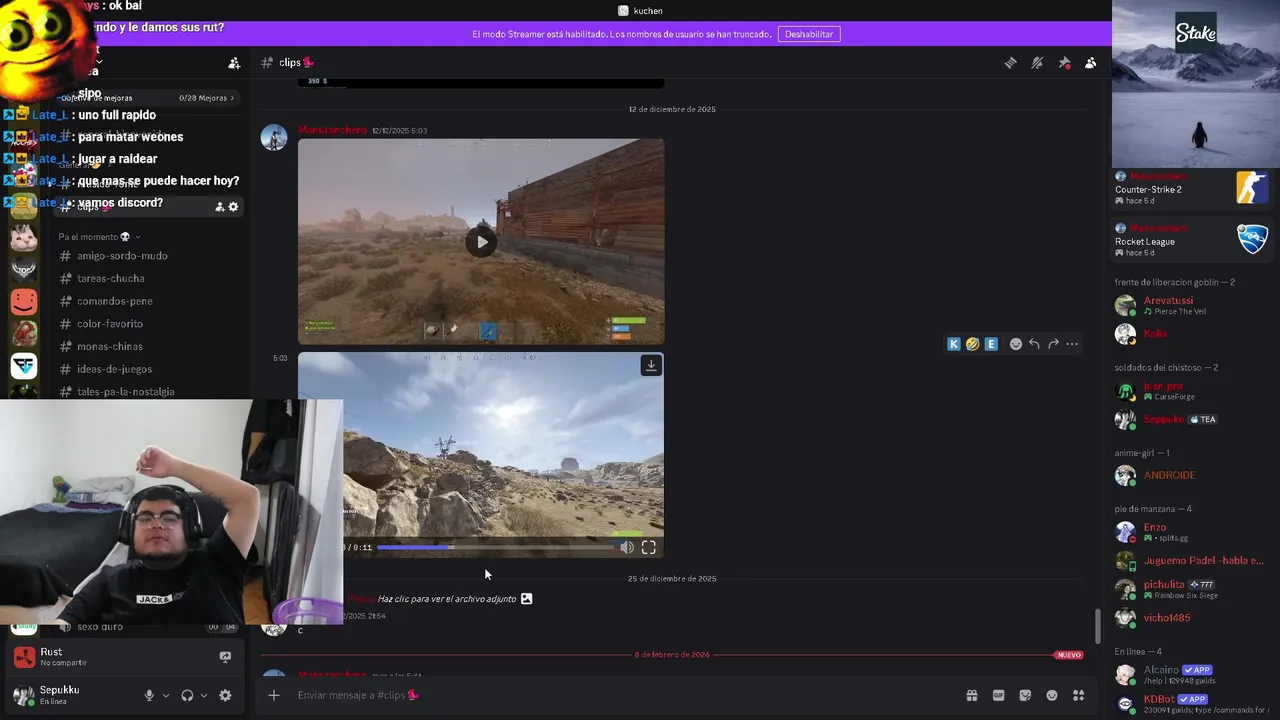Click the Manuranchero message avatar
This screenshot has height=720, width=1280.
[x=274, y=138]
